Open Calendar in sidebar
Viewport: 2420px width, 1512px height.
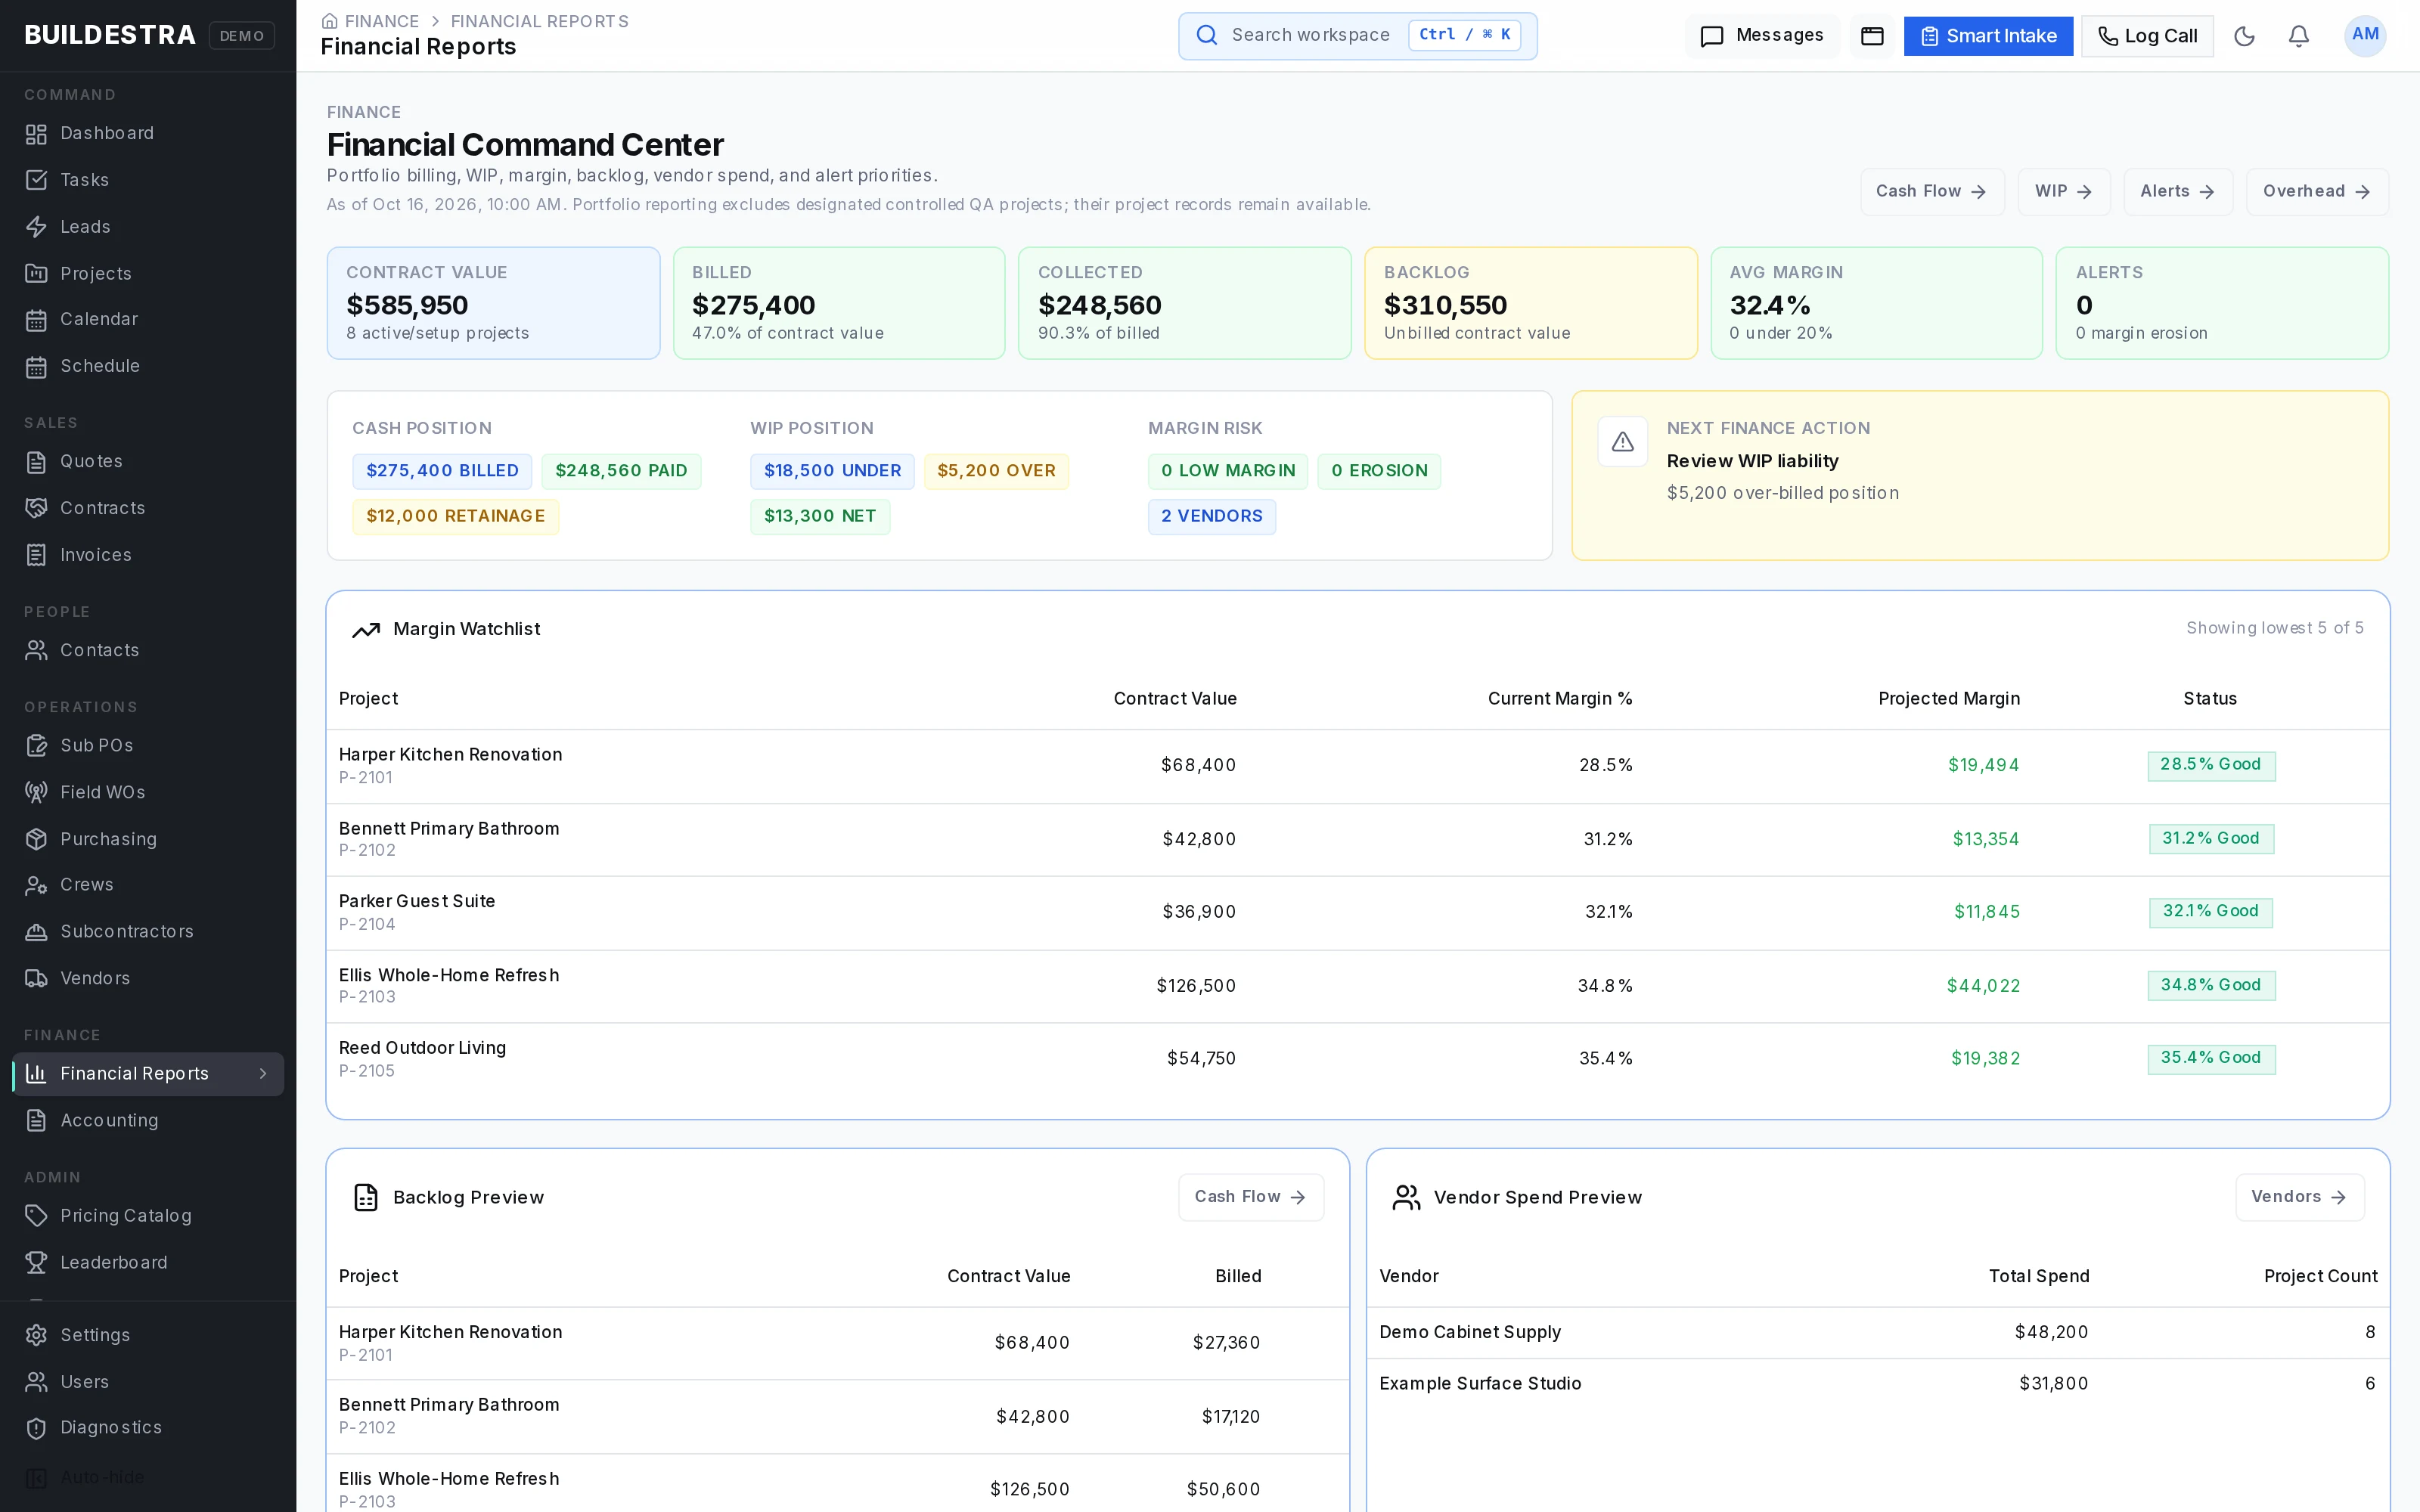click(148, 319)
